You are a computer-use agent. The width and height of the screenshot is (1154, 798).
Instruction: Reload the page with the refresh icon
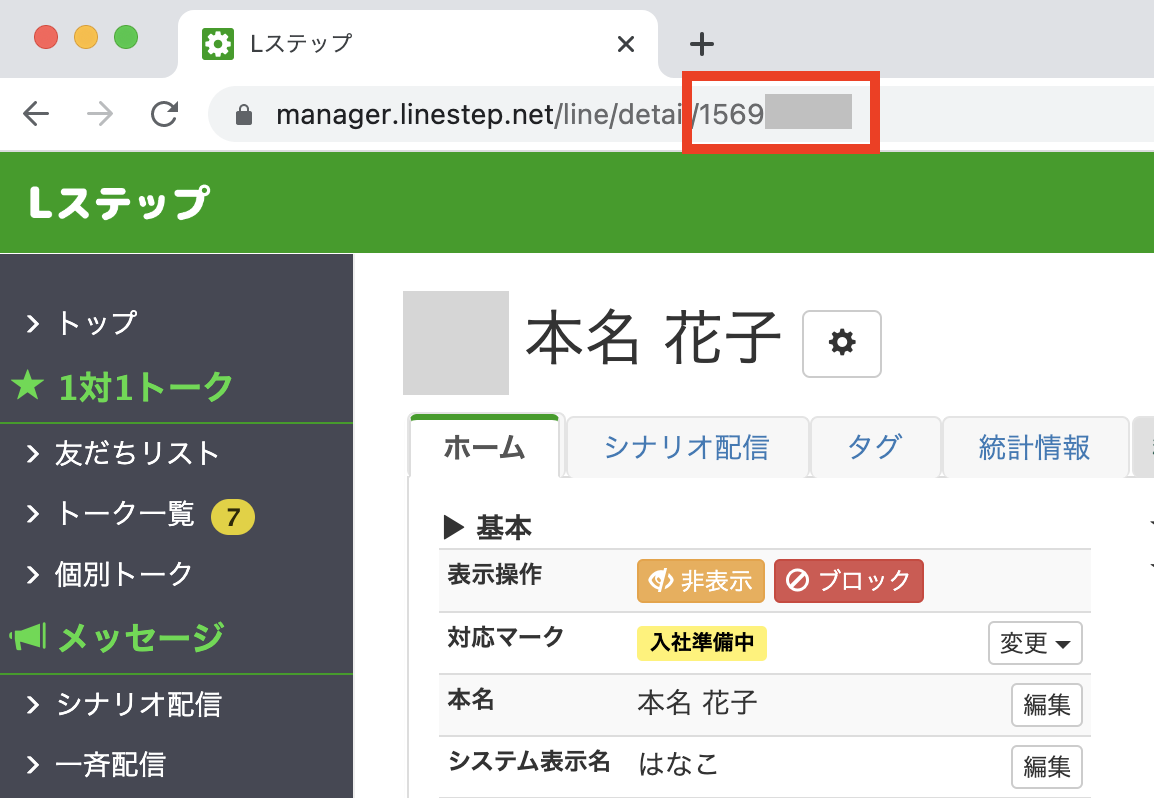tap(164, 114)
